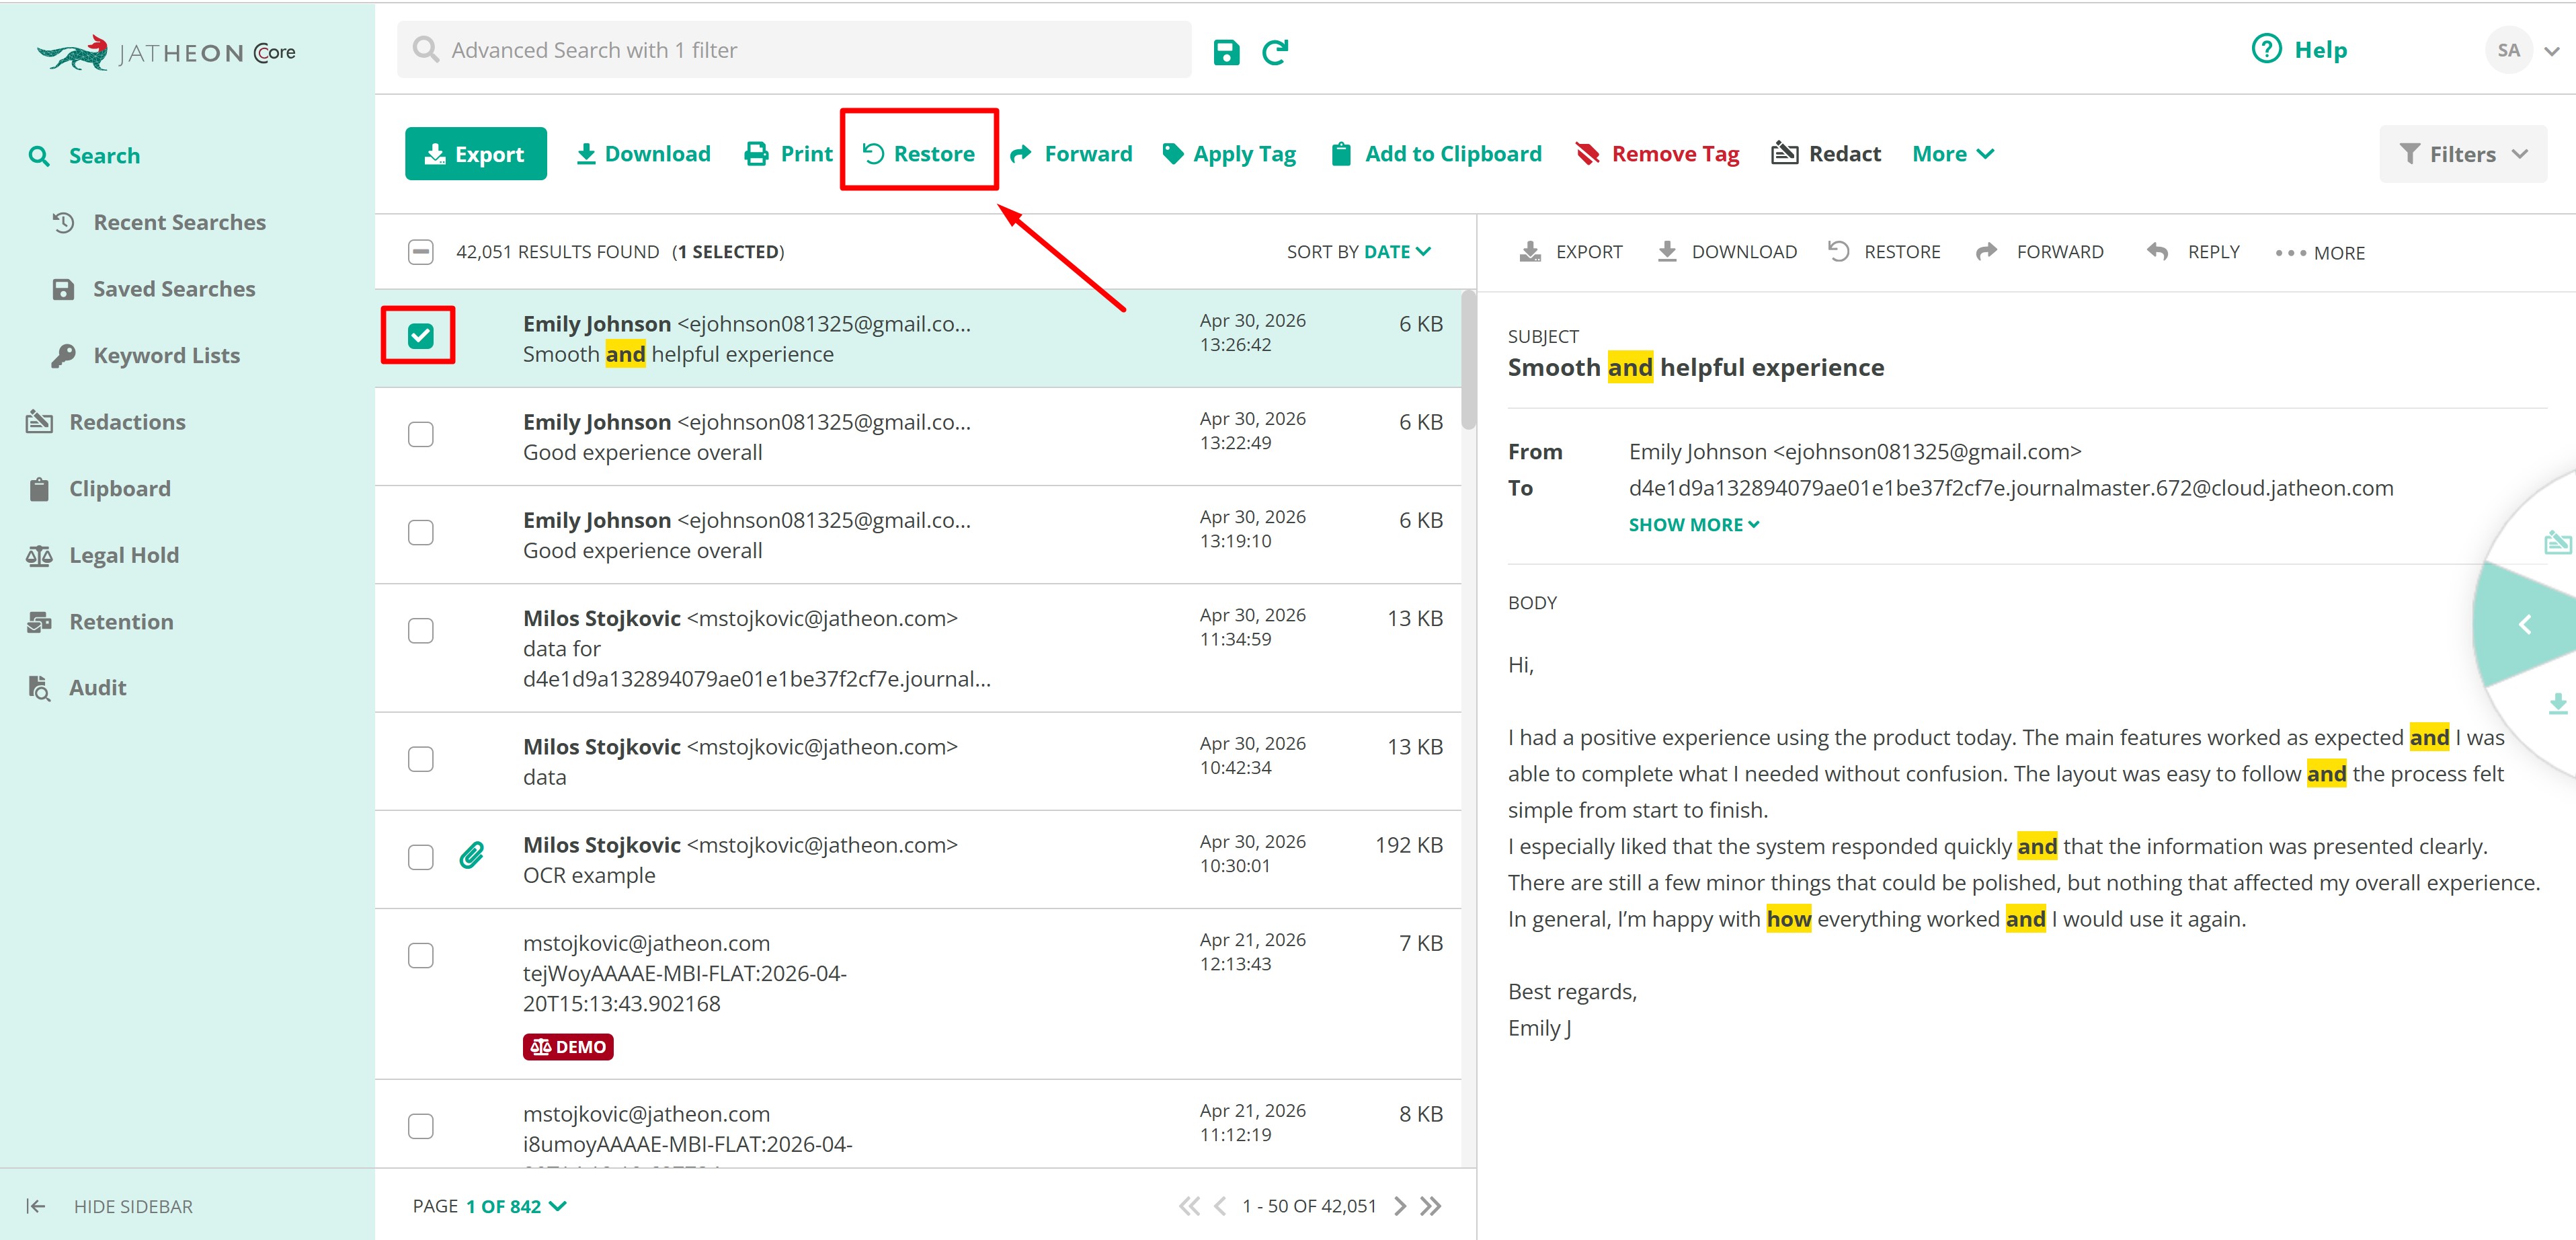Click the Apply Tag toolbar icon

coord(1172,154)
